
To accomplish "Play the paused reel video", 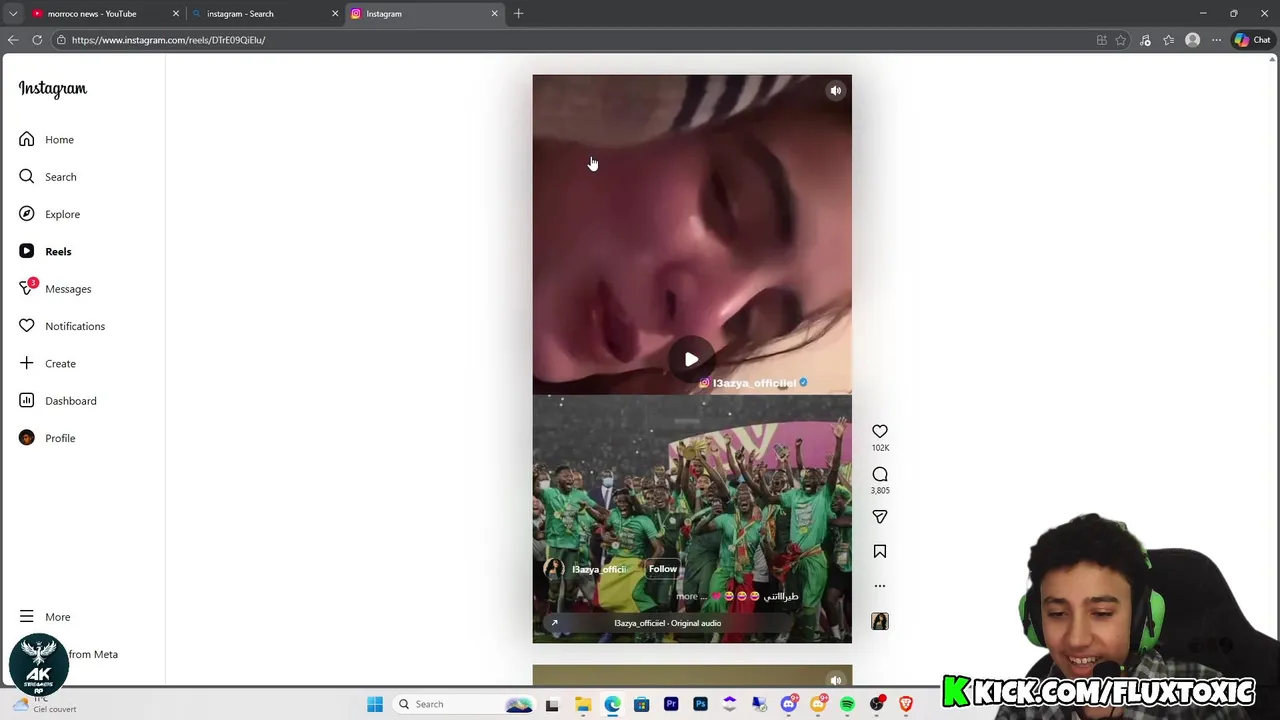I will pos(691,359).
